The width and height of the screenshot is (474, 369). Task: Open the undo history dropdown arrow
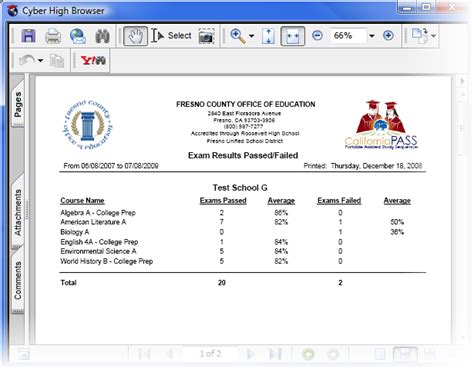[40, 61]
